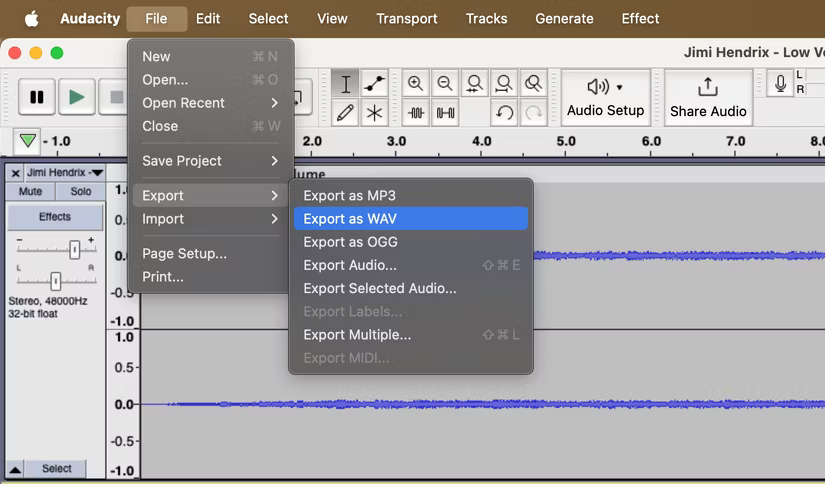Select the Selection (I-beam) tool
This screenshot has width=825, height=484.
pyautogui.click(x=345, y=84)
